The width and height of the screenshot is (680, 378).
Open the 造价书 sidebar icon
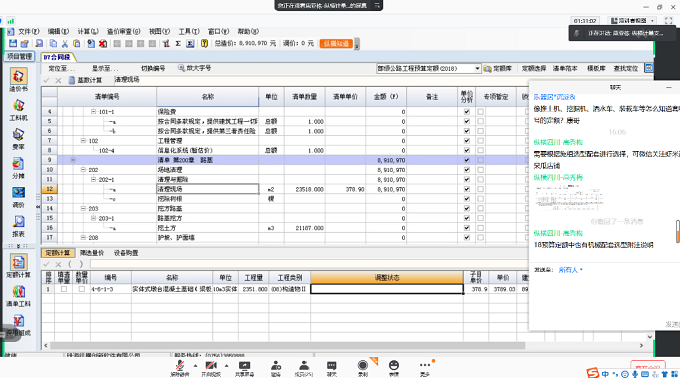18,76
